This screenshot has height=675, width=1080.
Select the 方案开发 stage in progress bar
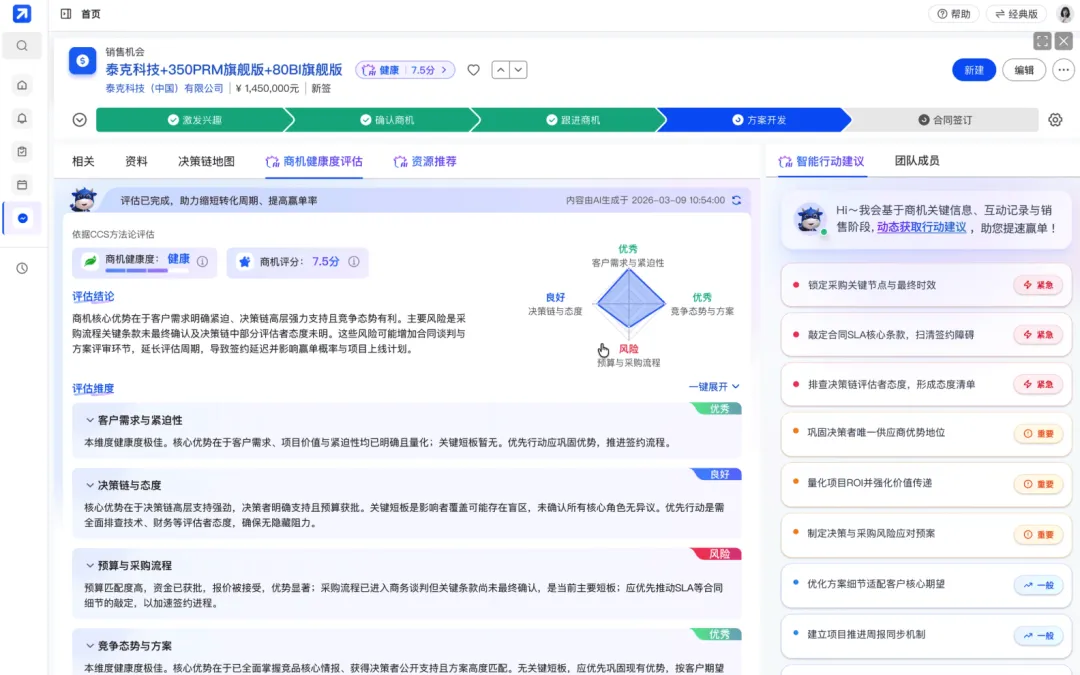[x=759, y=120]
